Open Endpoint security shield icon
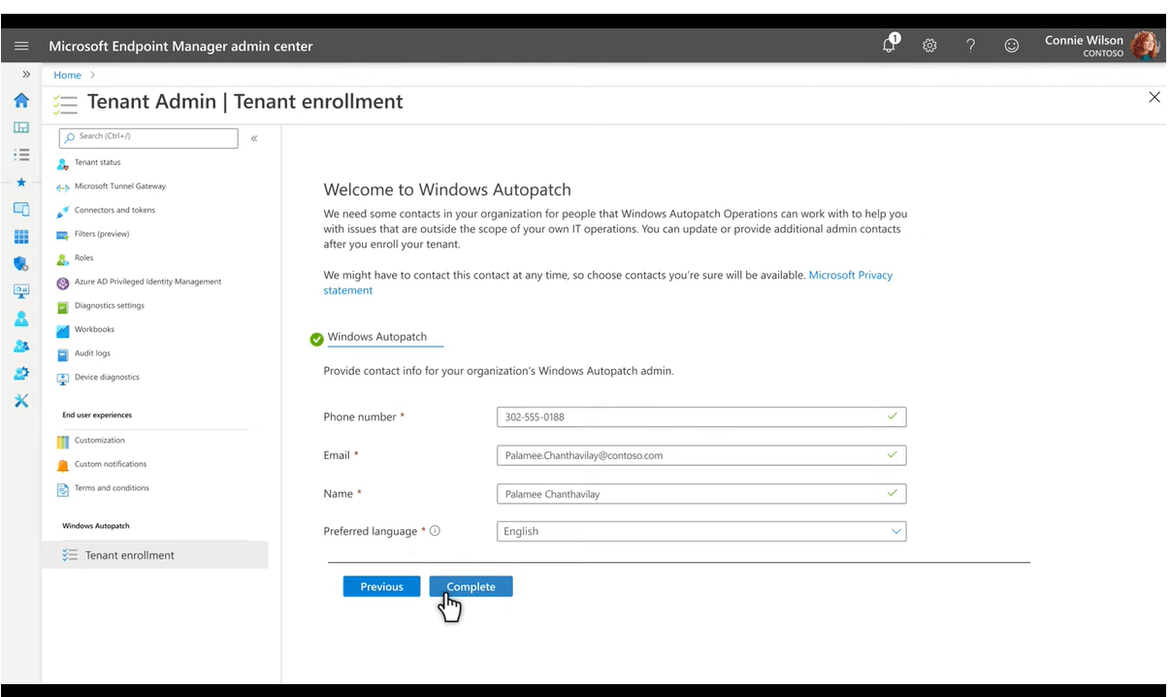1170x697 pixels. (22, 263)
